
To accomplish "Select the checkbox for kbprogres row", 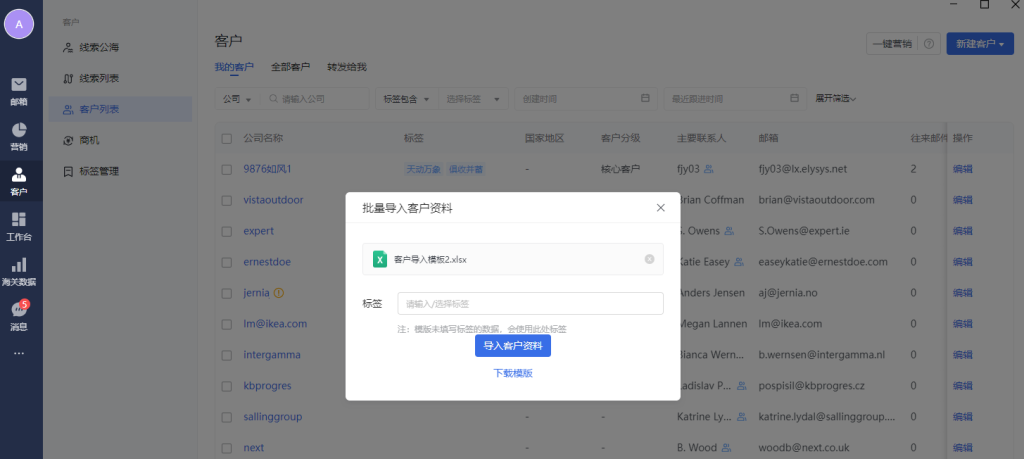I will click(226, 385).
